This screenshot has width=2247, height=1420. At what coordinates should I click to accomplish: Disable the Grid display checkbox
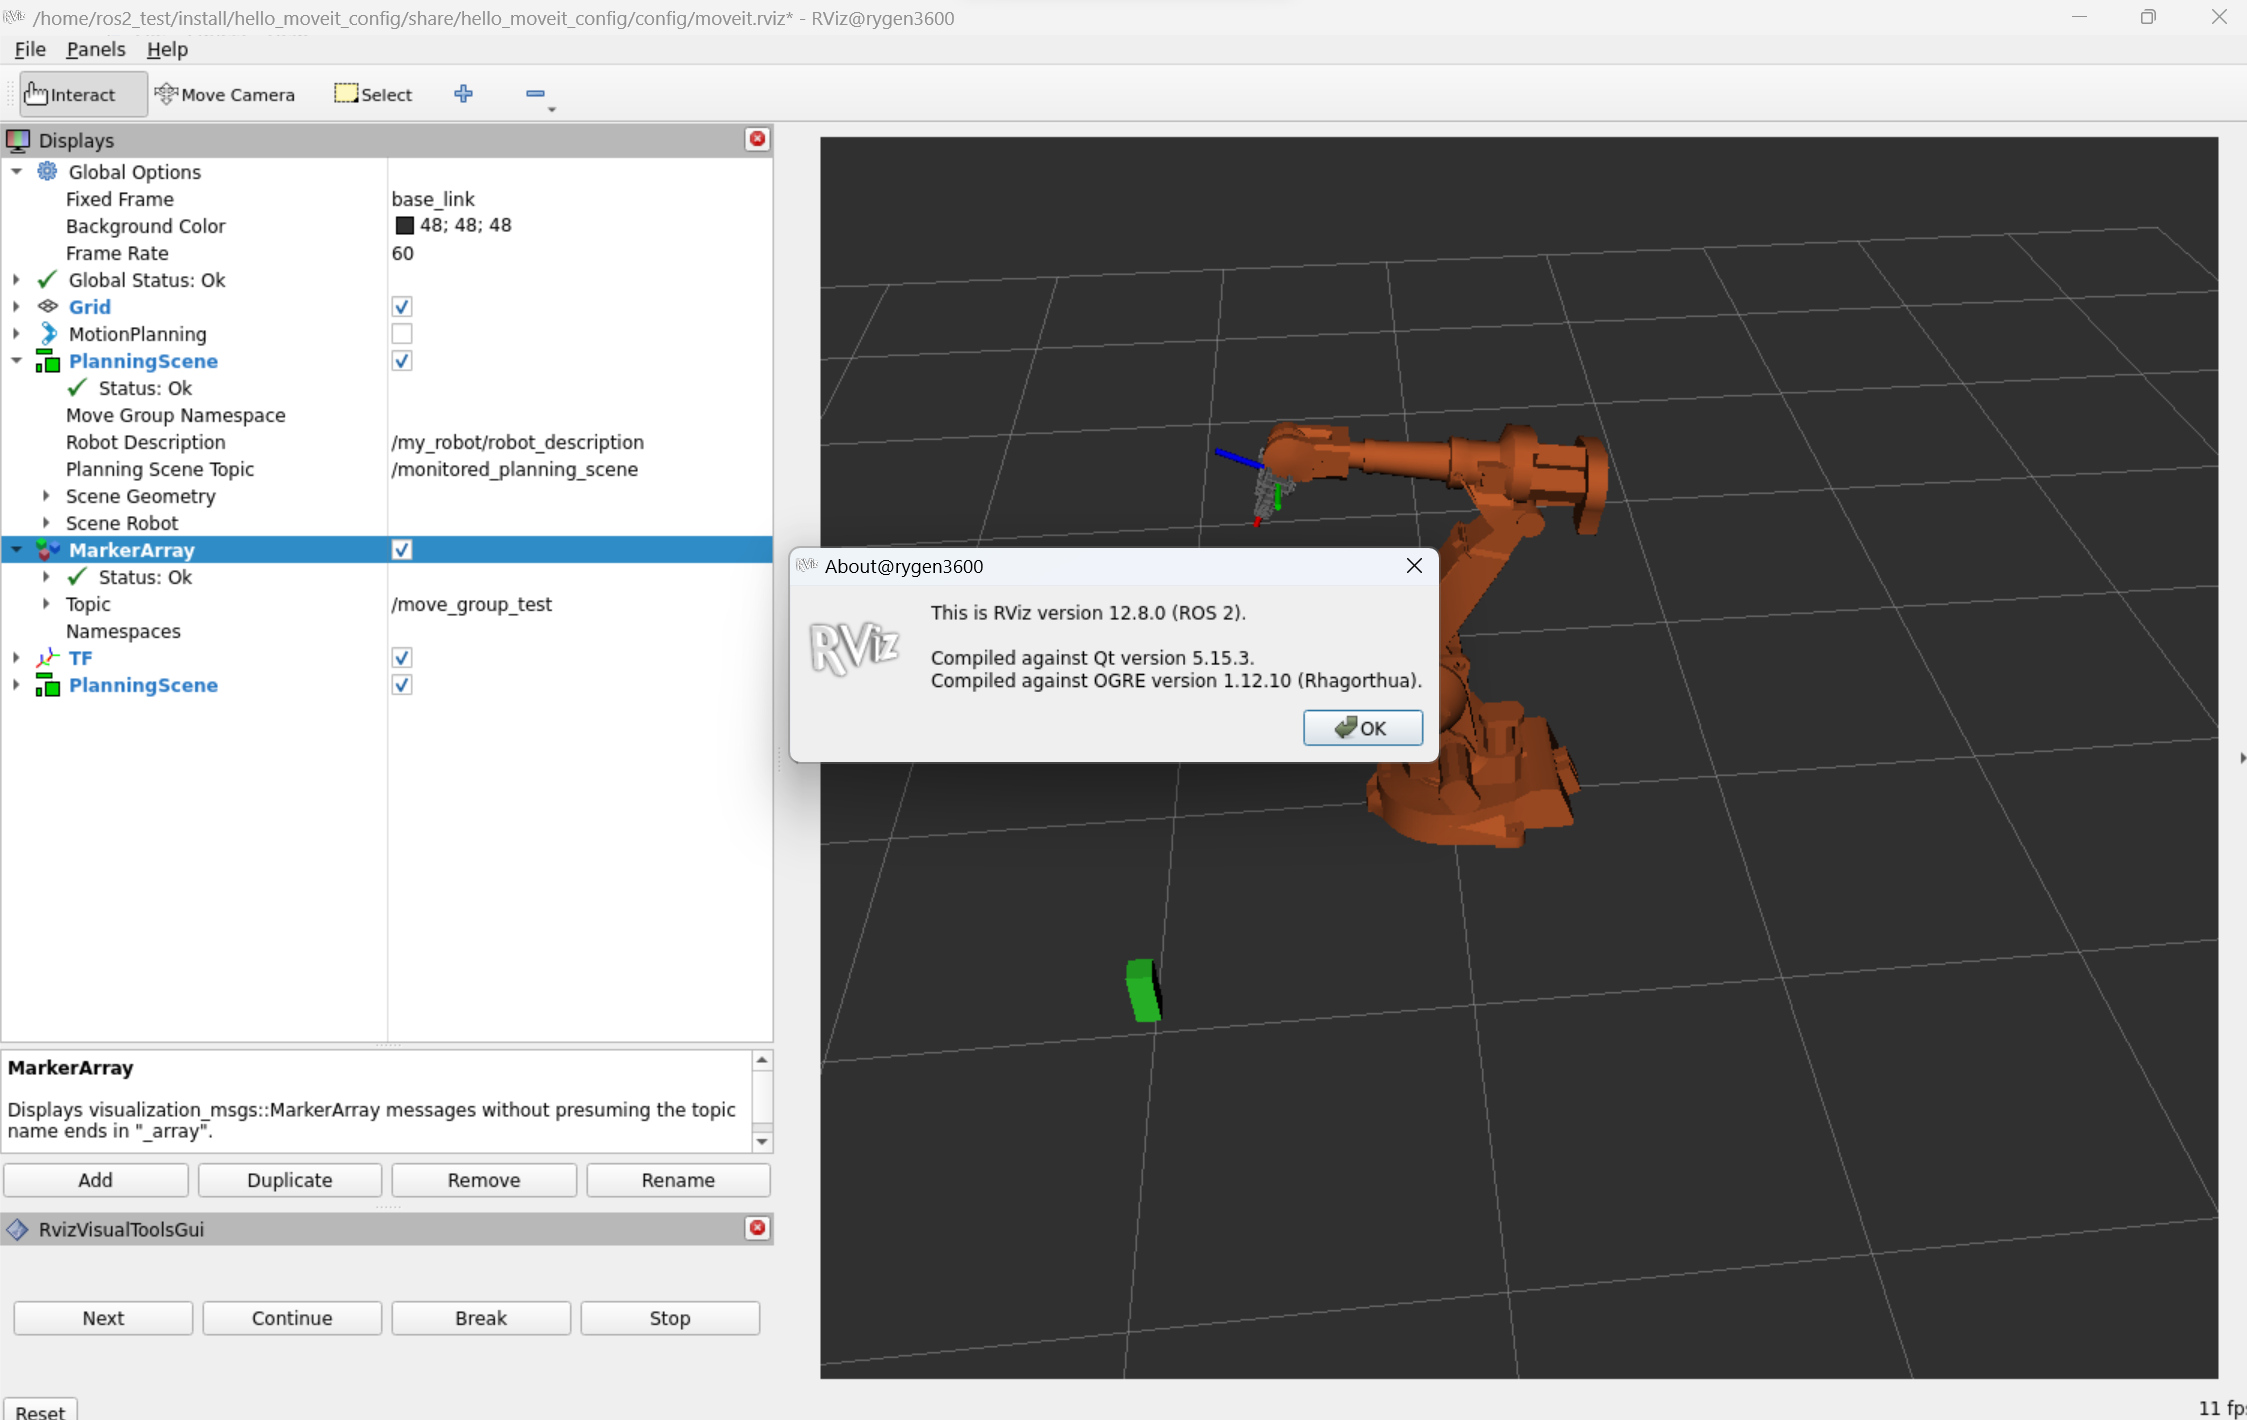(x=402, y=307)
